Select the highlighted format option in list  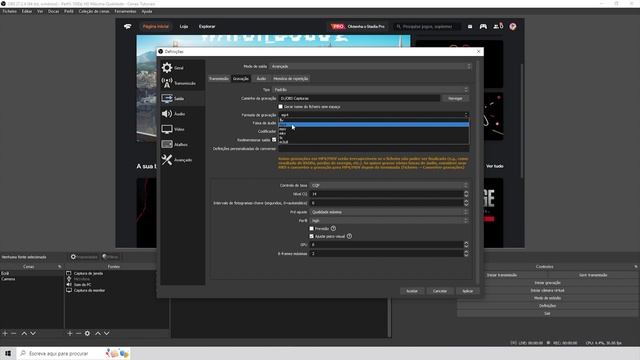(373, 124)
